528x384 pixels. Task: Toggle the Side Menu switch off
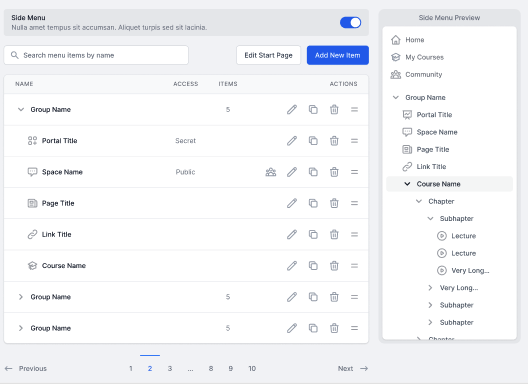(351, 23)
